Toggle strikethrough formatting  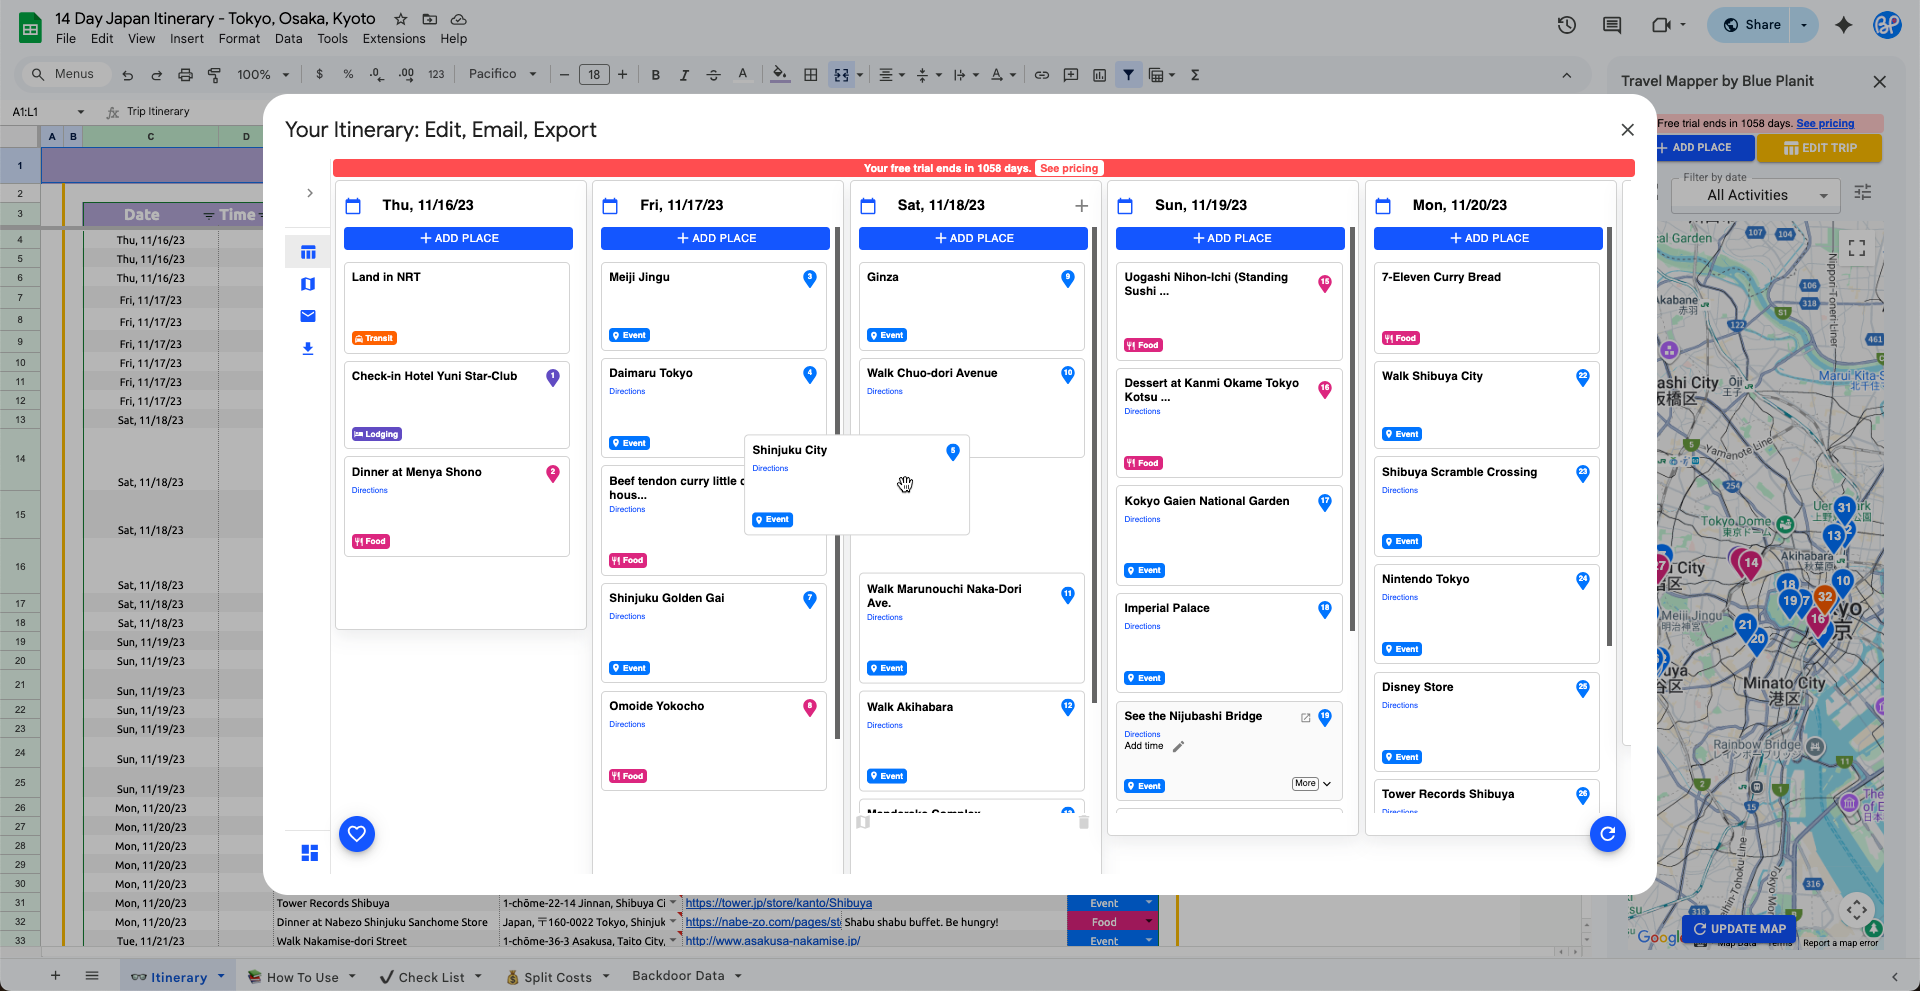[x=713, y=74]
